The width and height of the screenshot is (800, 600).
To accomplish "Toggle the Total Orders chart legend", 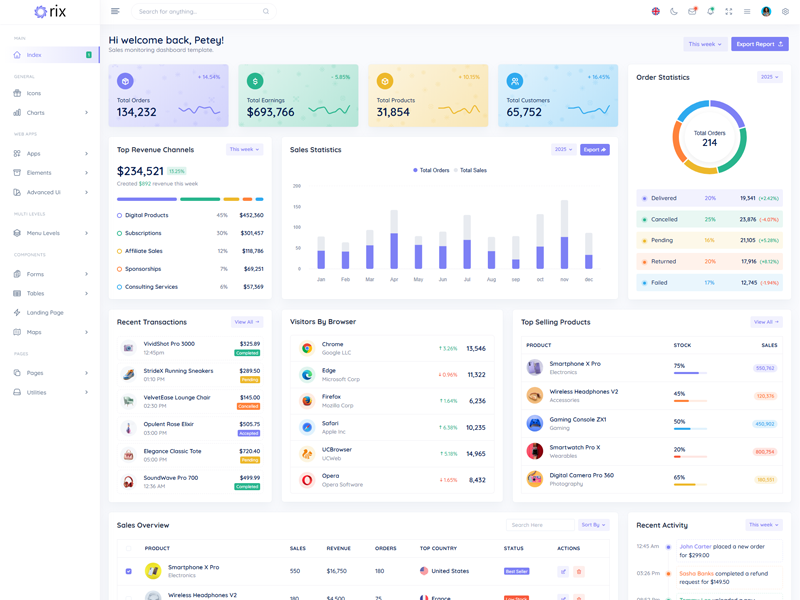I will click(x=431, y=170).
